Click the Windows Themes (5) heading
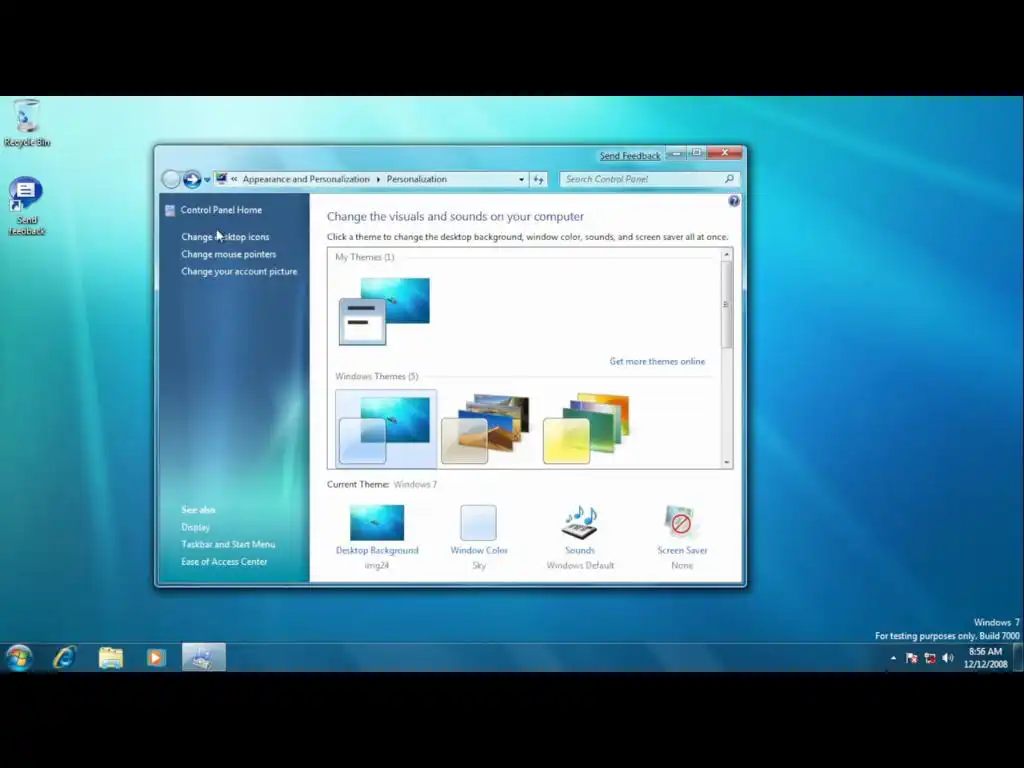 tap(377, 376)
